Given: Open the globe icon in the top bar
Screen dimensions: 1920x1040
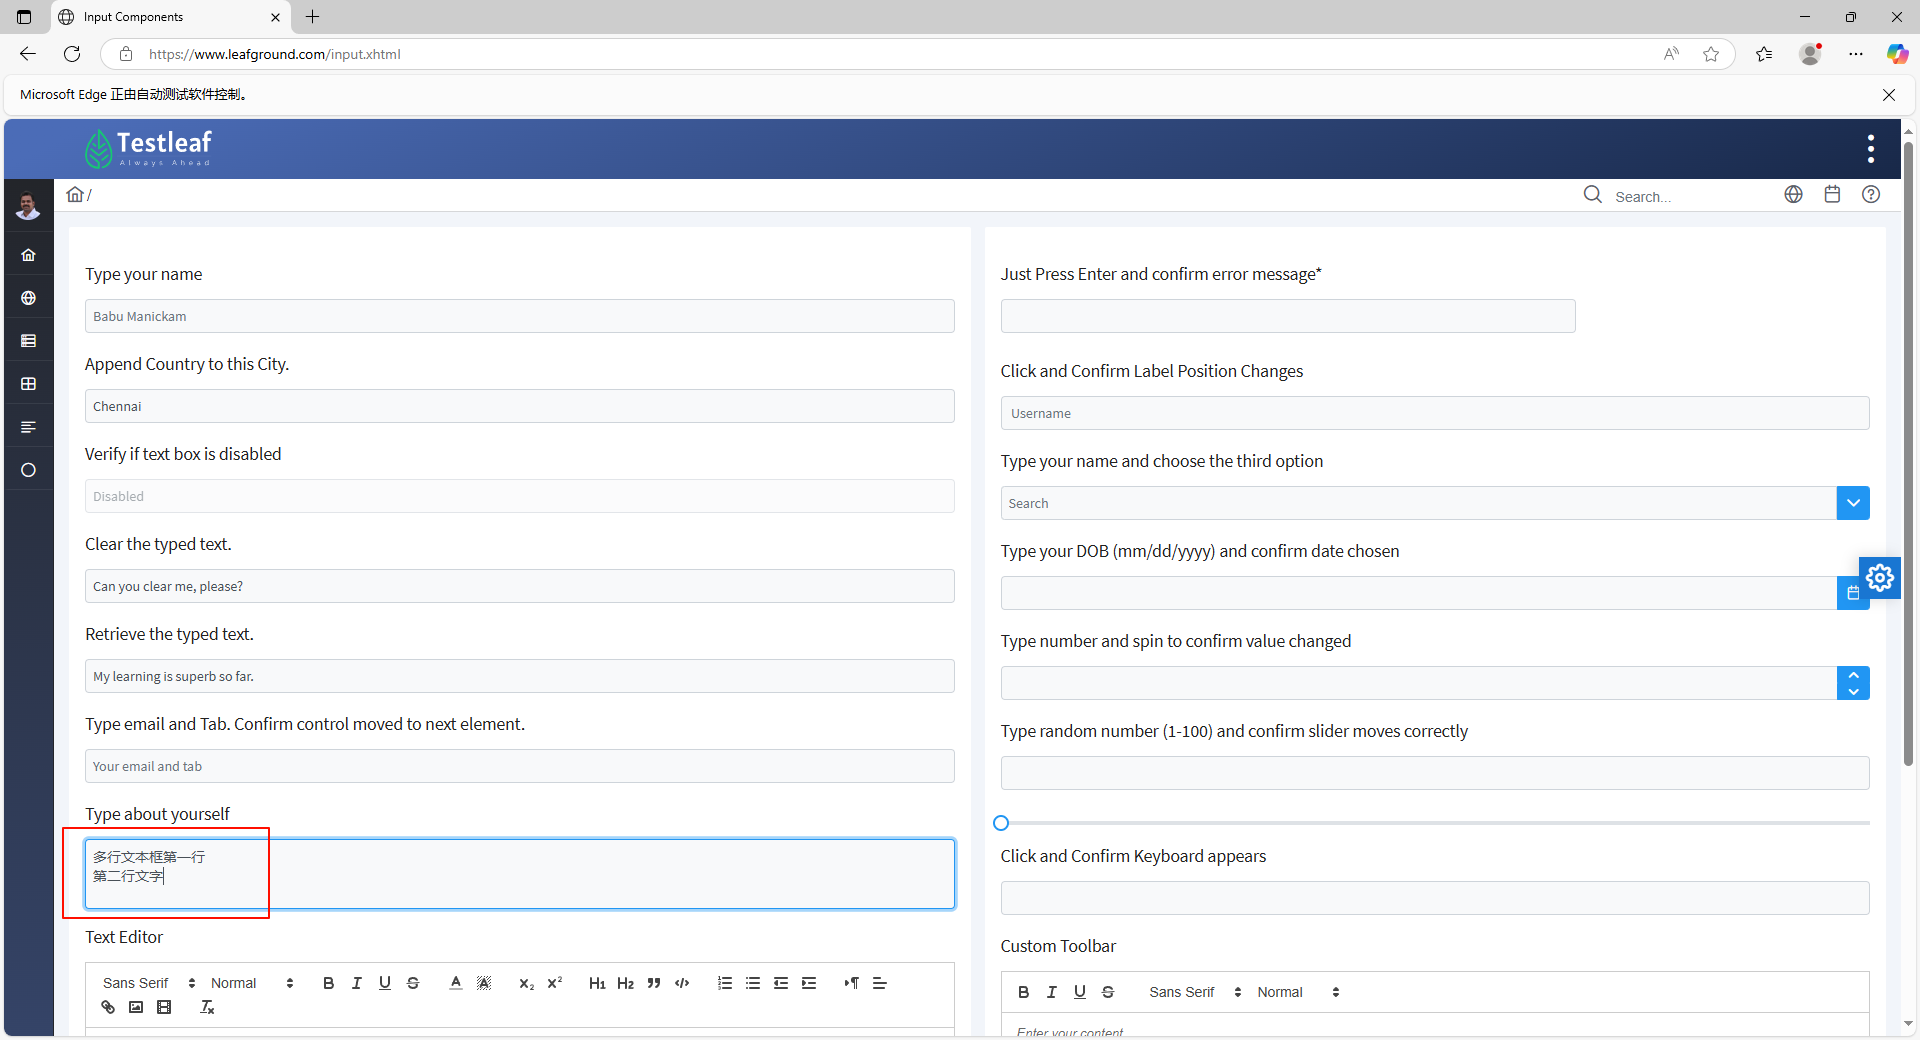Looking at the screenshot, I should click(x=1794, y=194).
